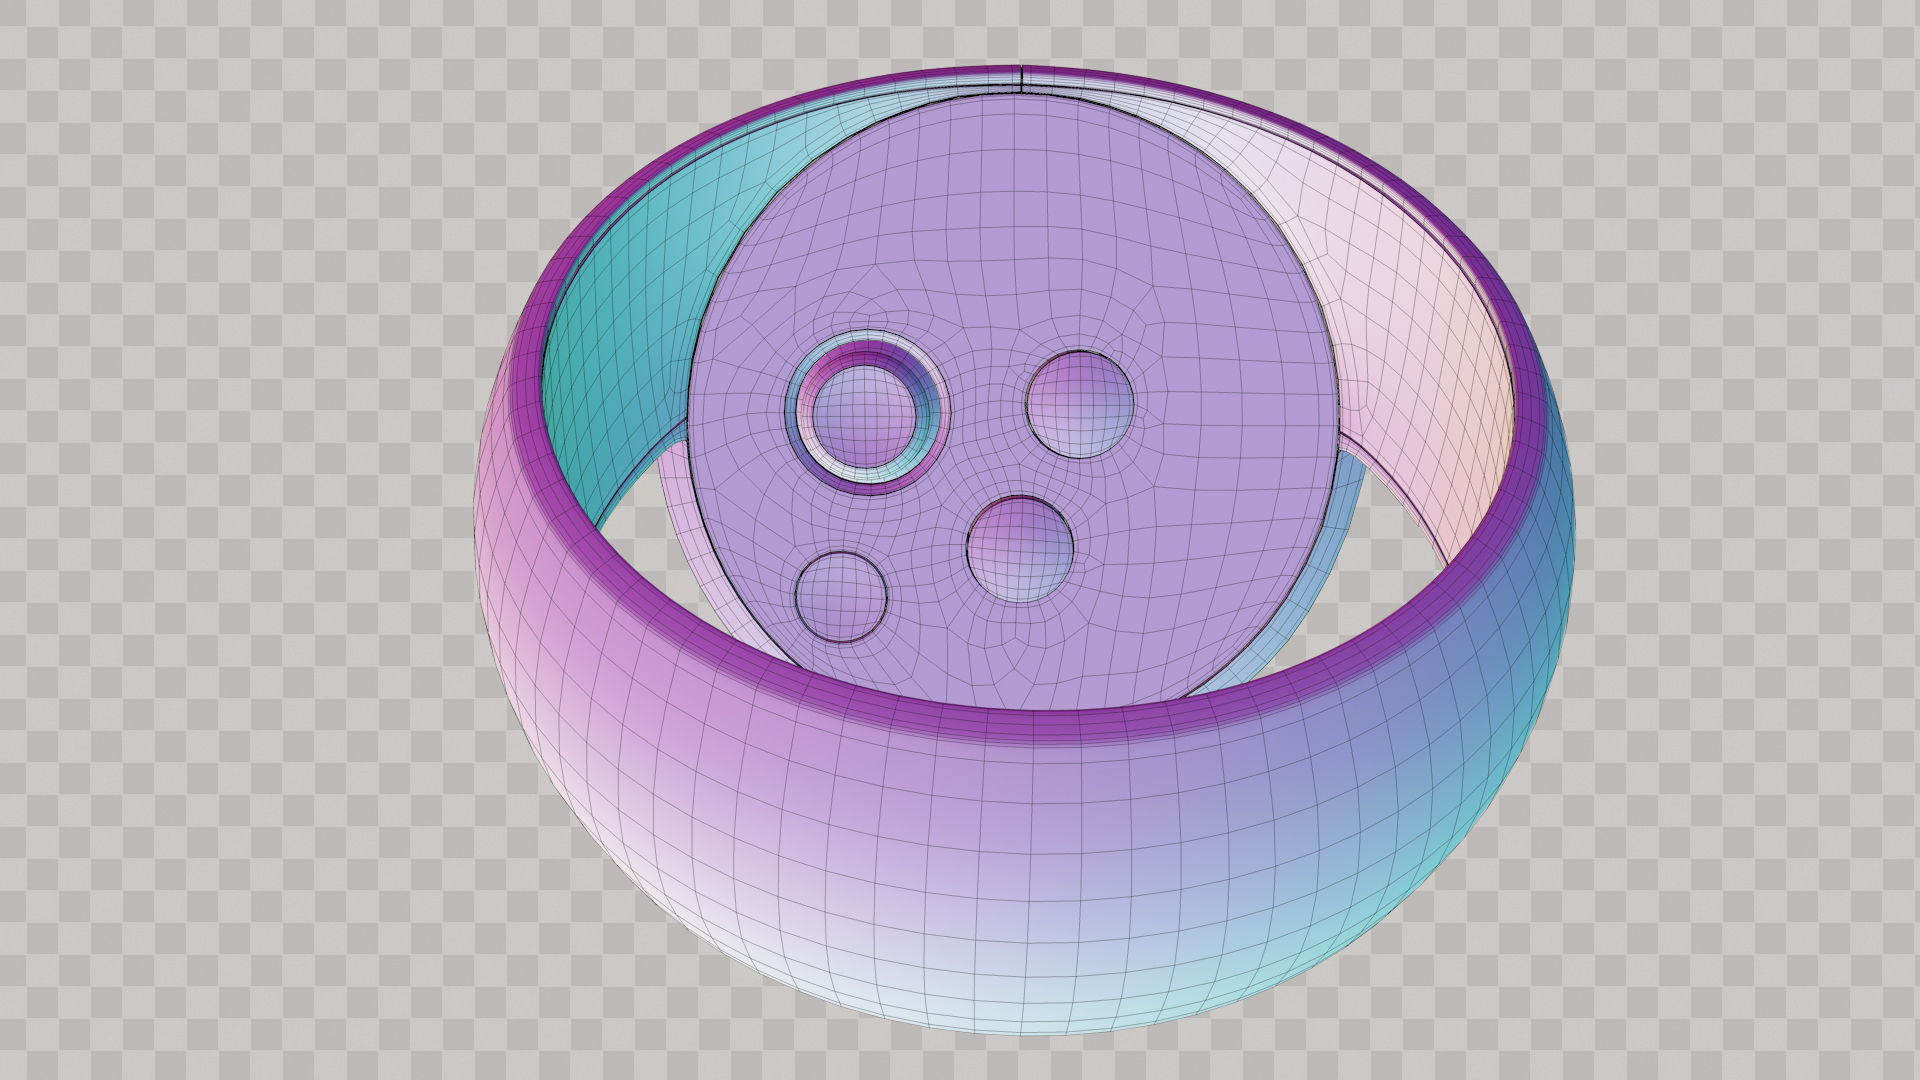Select the upper-right round dimple on the disc
This screenshot has height=1080, width=1920.
[1080, 404]
